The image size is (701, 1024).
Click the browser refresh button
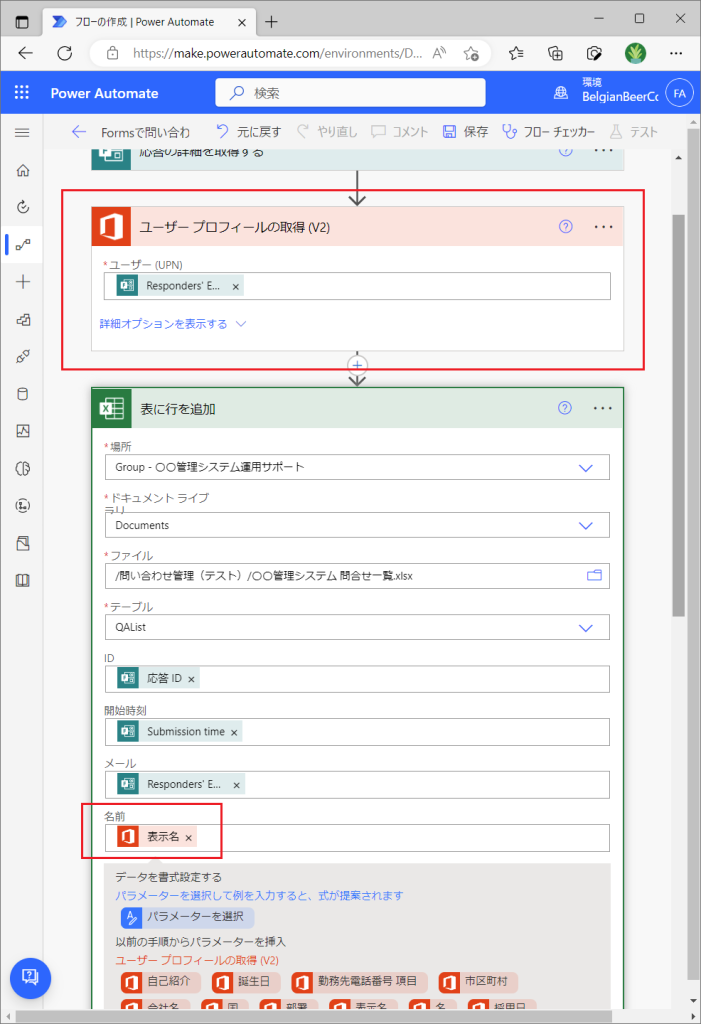pos(65,53)
